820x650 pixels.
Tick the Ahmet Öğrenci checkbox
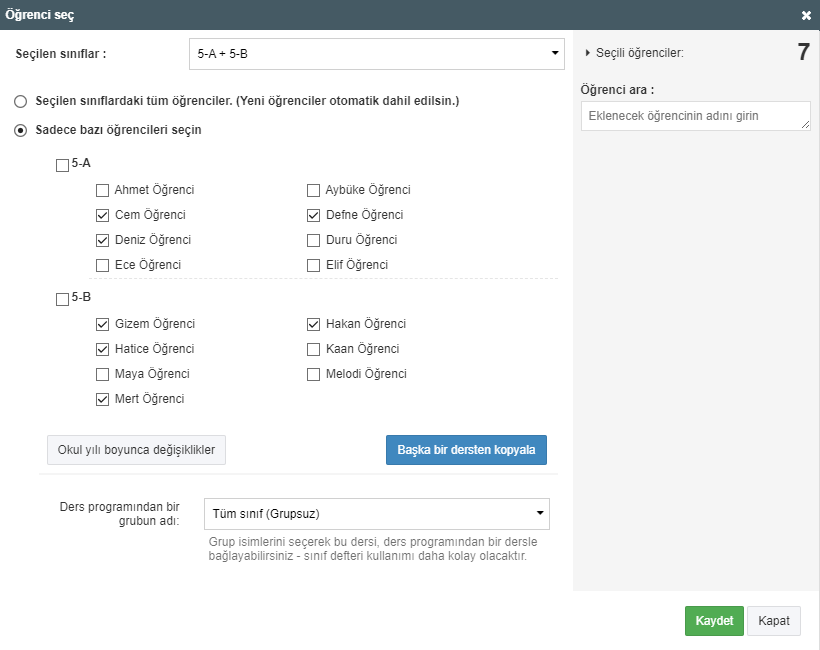pos(102,190)
